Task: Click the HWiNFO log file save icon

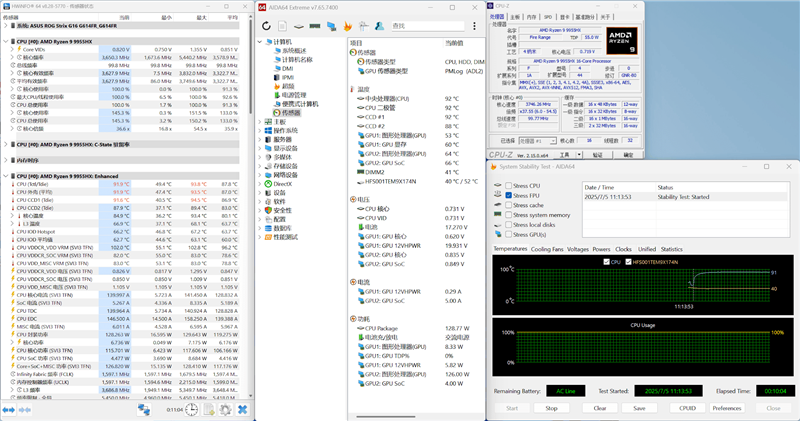Action: click(x=209, y=409)
